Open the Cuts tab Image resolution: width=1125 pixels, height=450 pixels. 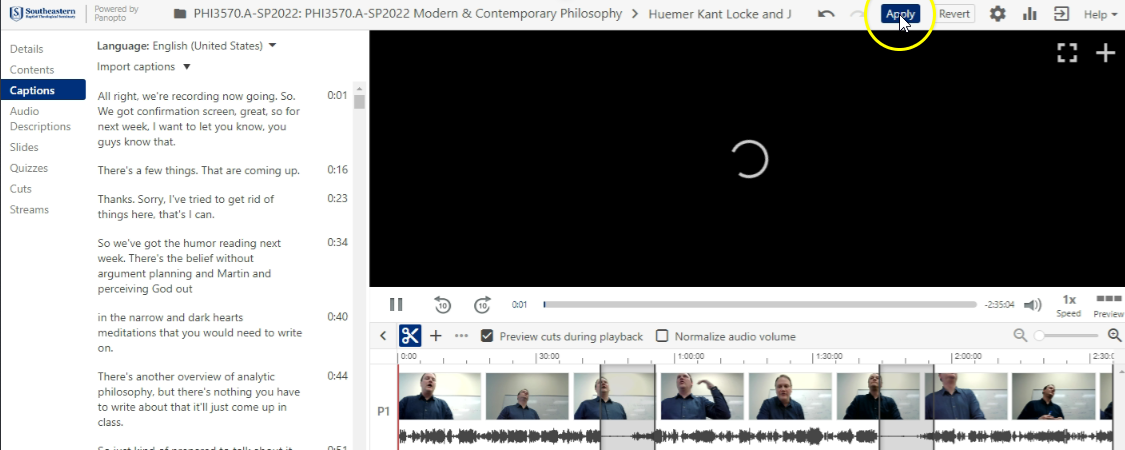point(21,189)
